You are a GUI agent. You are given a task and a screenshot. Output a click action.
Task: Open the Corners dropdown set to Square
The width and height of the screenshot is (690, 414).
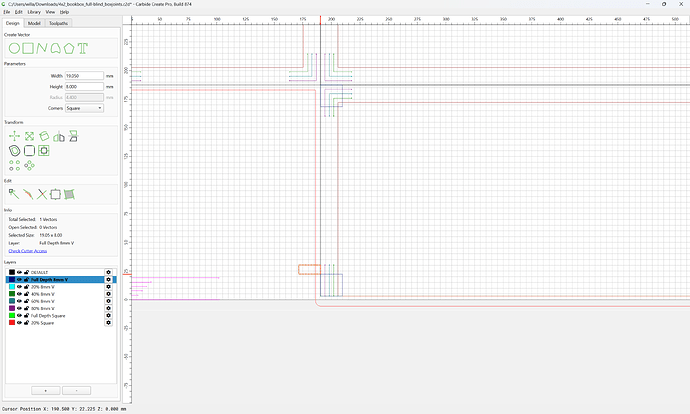[x=84, y=108]
